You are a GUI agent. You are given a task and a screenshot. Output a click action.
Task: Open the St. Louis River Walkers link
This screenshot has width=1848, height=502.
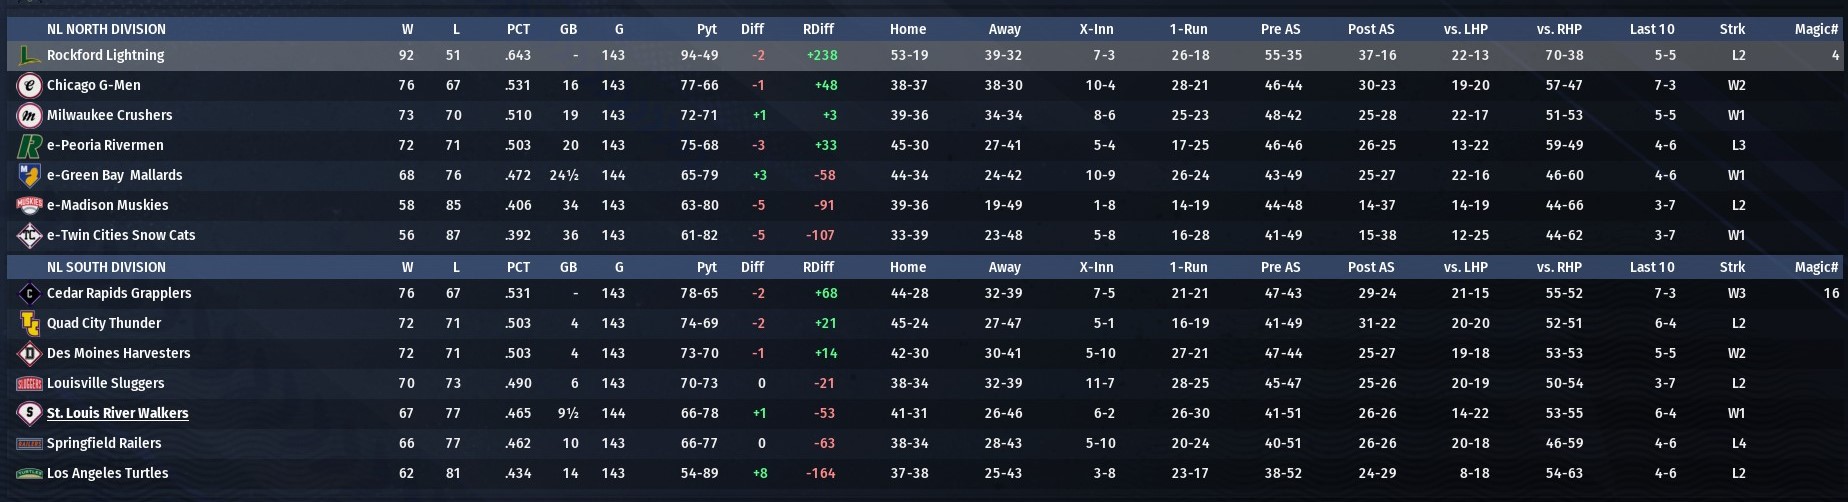tap(117, 413)
